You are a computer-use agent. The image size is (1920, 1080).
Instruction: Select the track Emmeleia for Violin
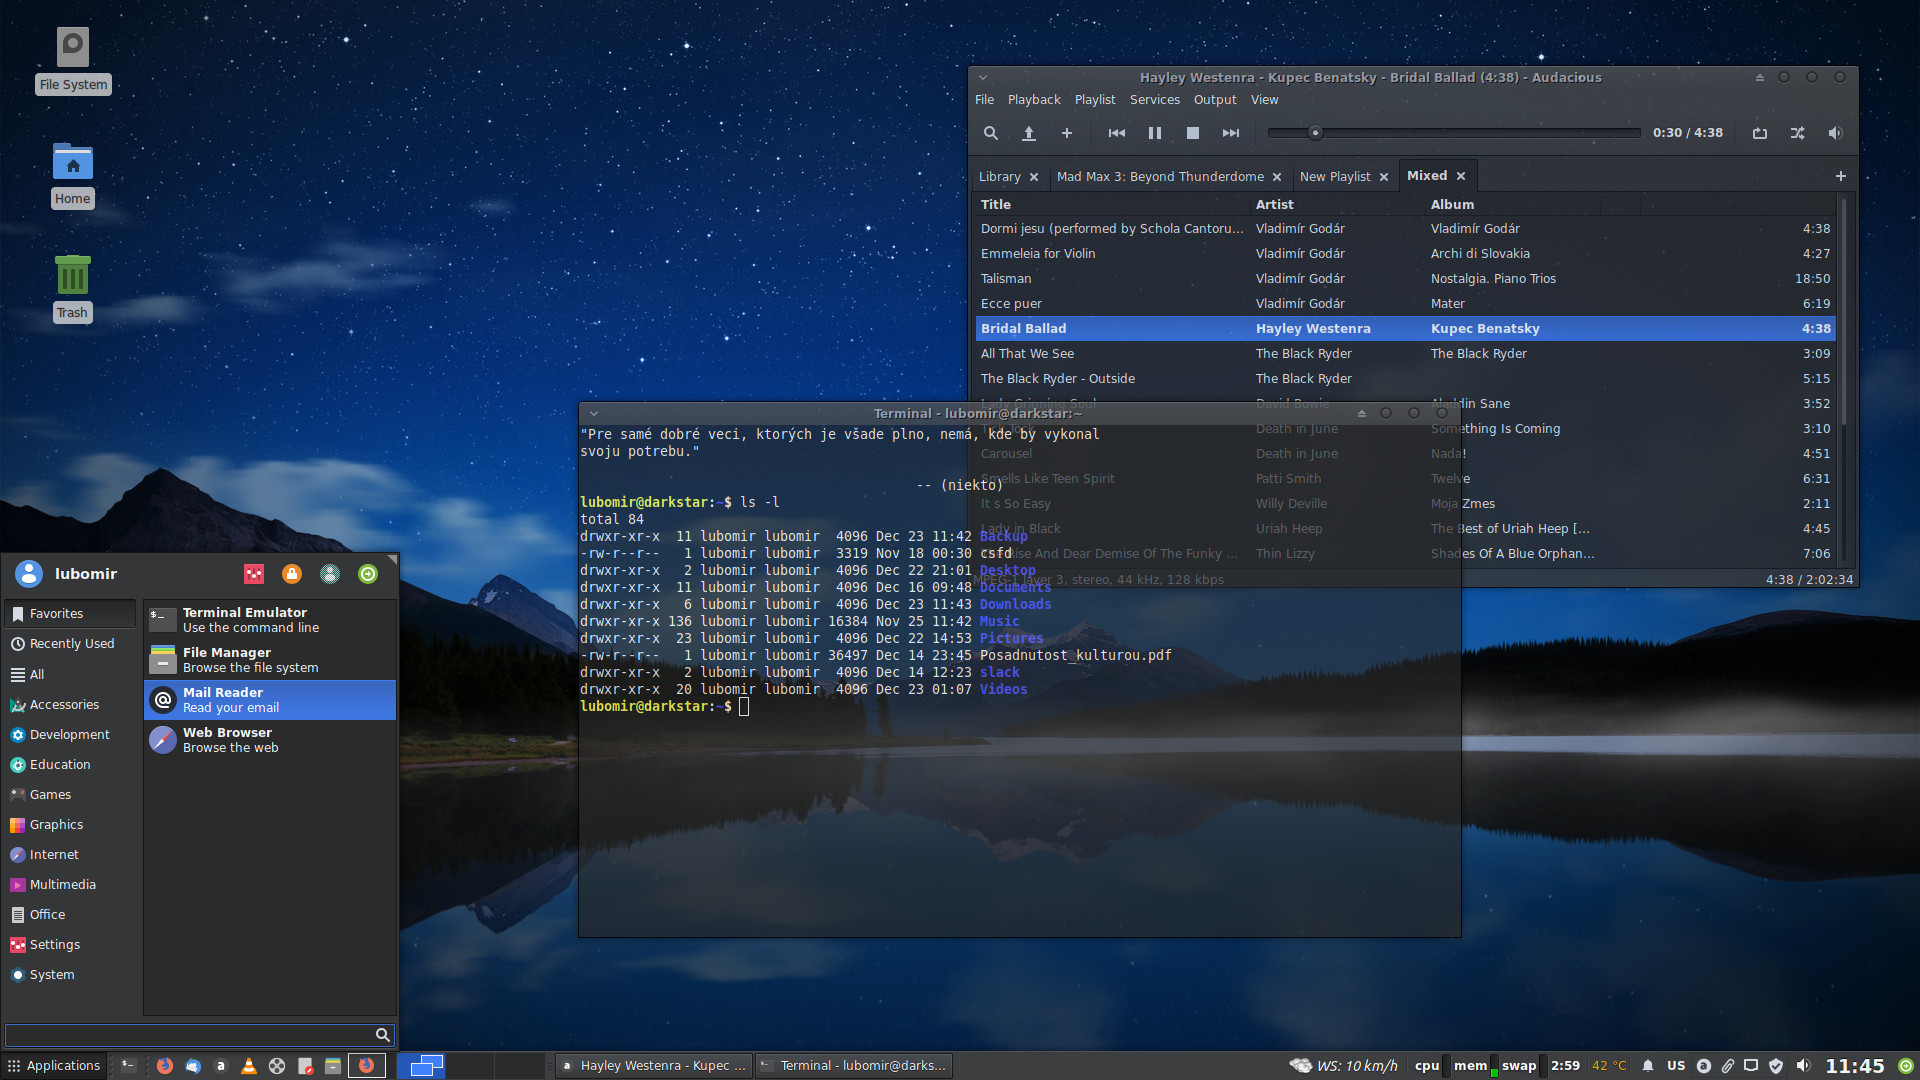(x=1405, y=254)
